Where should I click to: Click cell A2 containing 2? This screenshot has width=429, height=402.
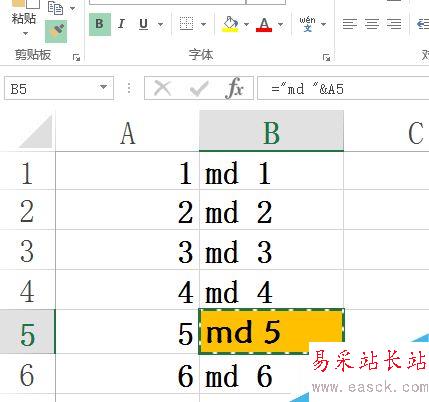127,210
